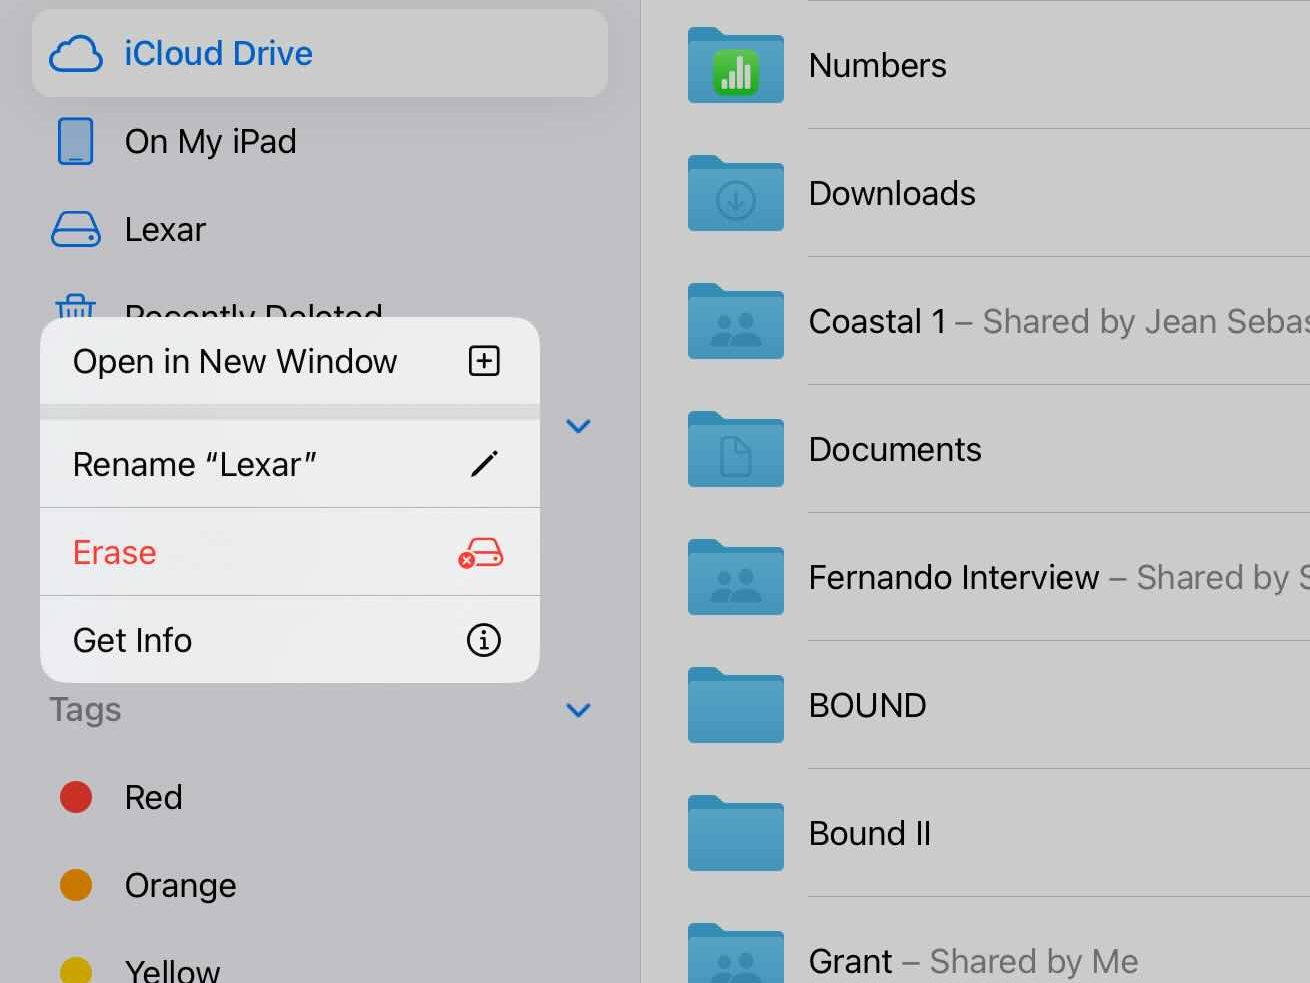Click the Get Info circle icon
This screenshot has width=1310, height=983.
[x=484, y=640]
